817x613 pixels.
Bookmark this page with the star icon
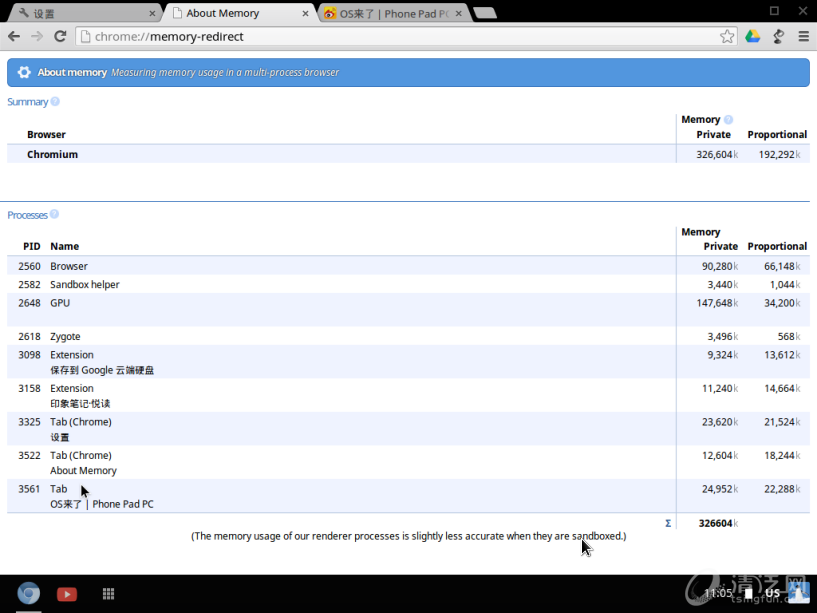tap(727, 36)
